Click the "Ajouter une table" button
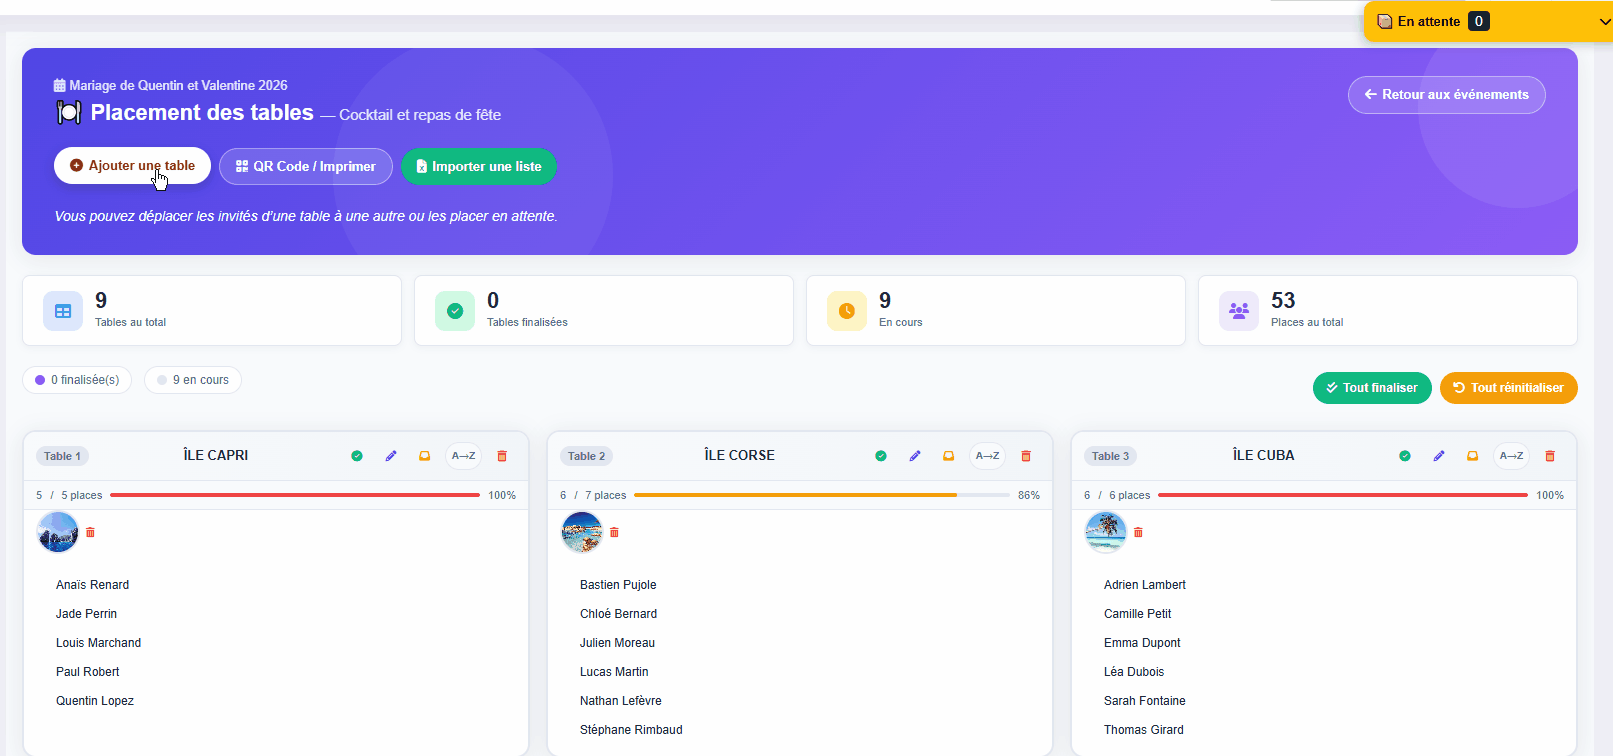1613x756 pixels. (x=132, y=166)
